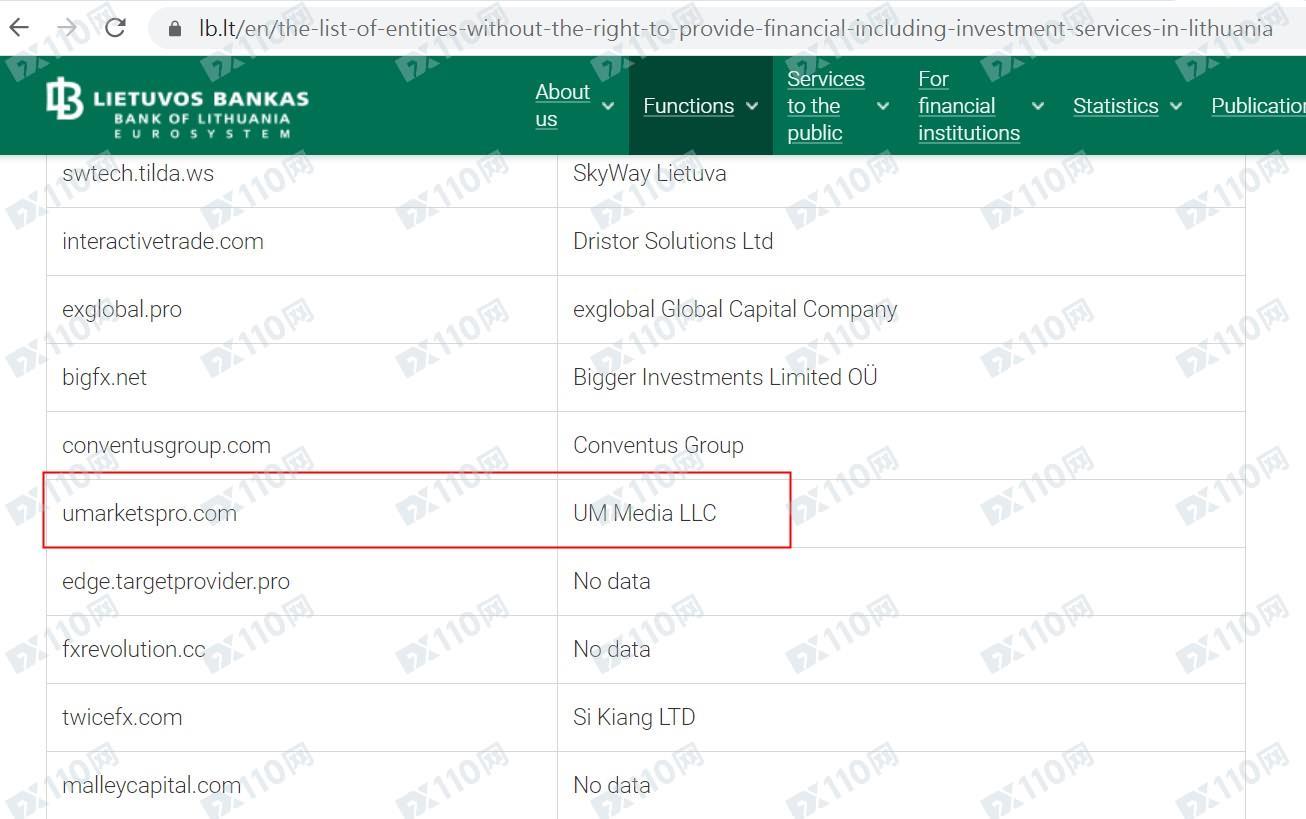Click the Lietuvos Bankas logo
This screenshot has height=819, width=1306.
click(177, 106)
